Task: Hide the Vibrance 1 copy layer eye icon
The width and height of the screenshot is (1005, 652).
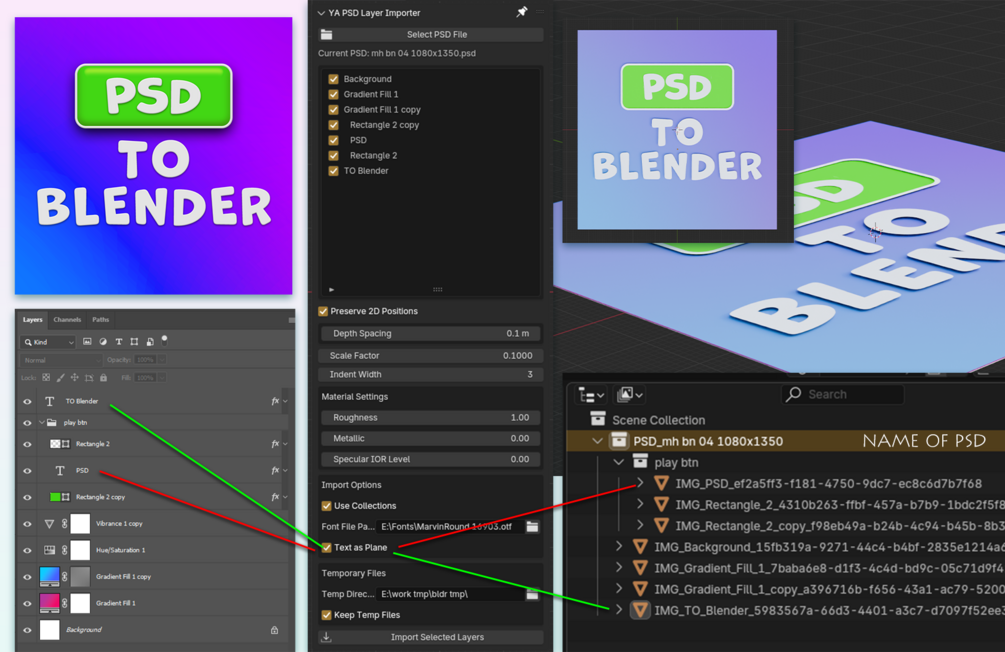Action: click(27, 524)
